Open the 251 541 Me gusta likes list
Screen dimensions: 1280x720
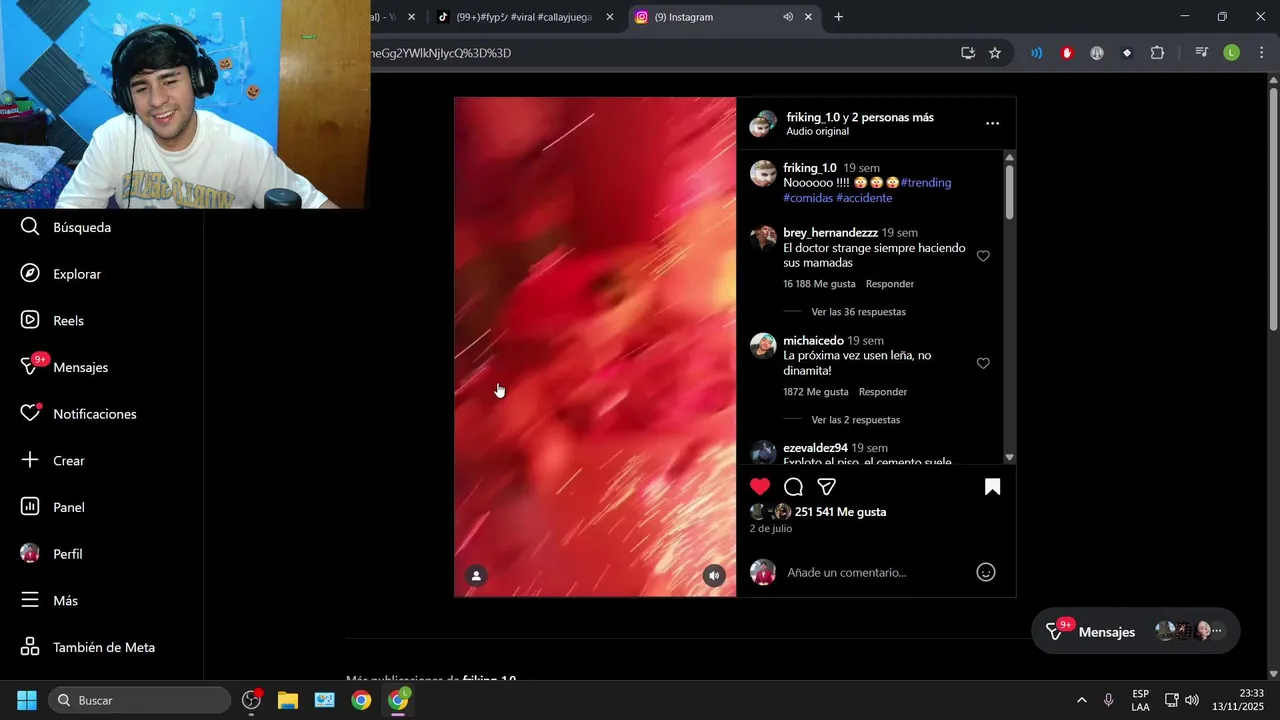tap(840, 512)
